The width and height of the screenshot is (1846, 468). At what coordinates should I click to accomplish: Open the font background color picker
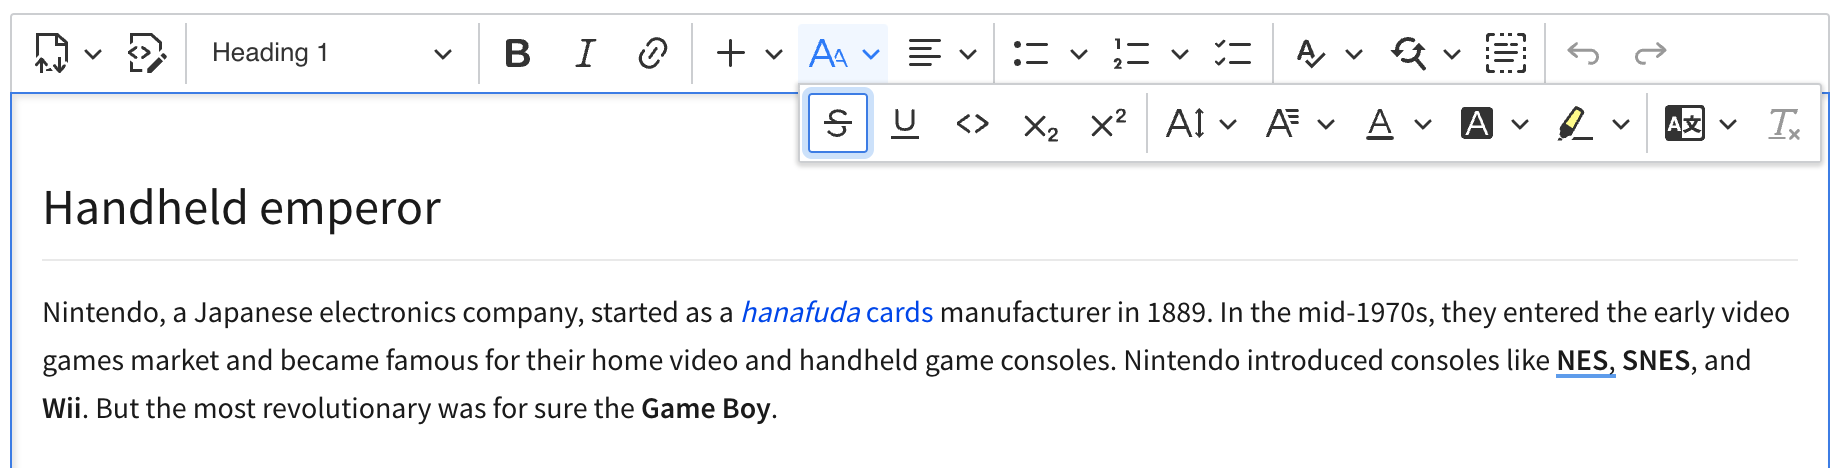(1495, 124)
